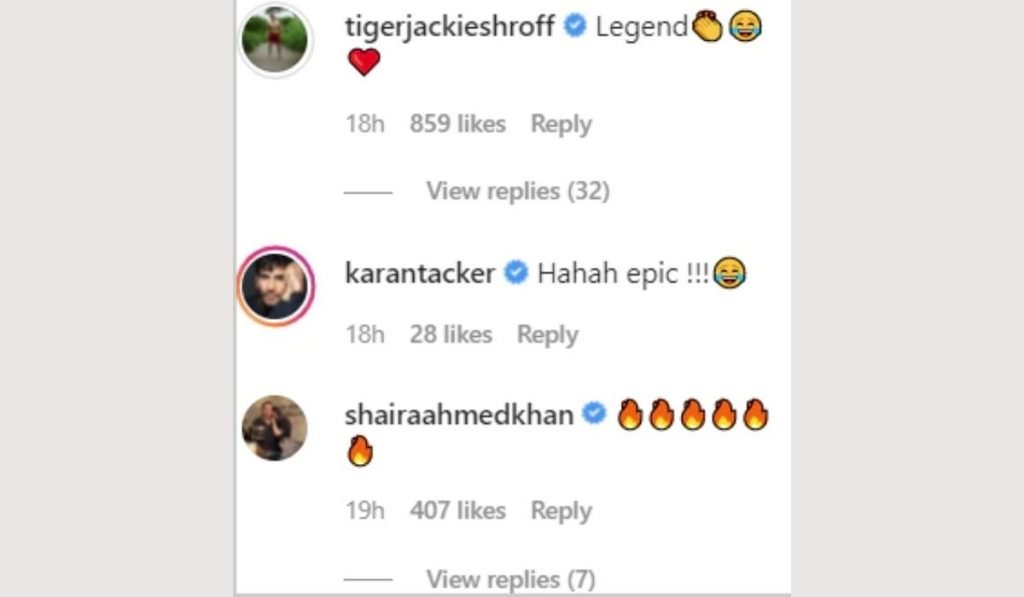Click karantacker's blue verified badge

coord(516,273)
